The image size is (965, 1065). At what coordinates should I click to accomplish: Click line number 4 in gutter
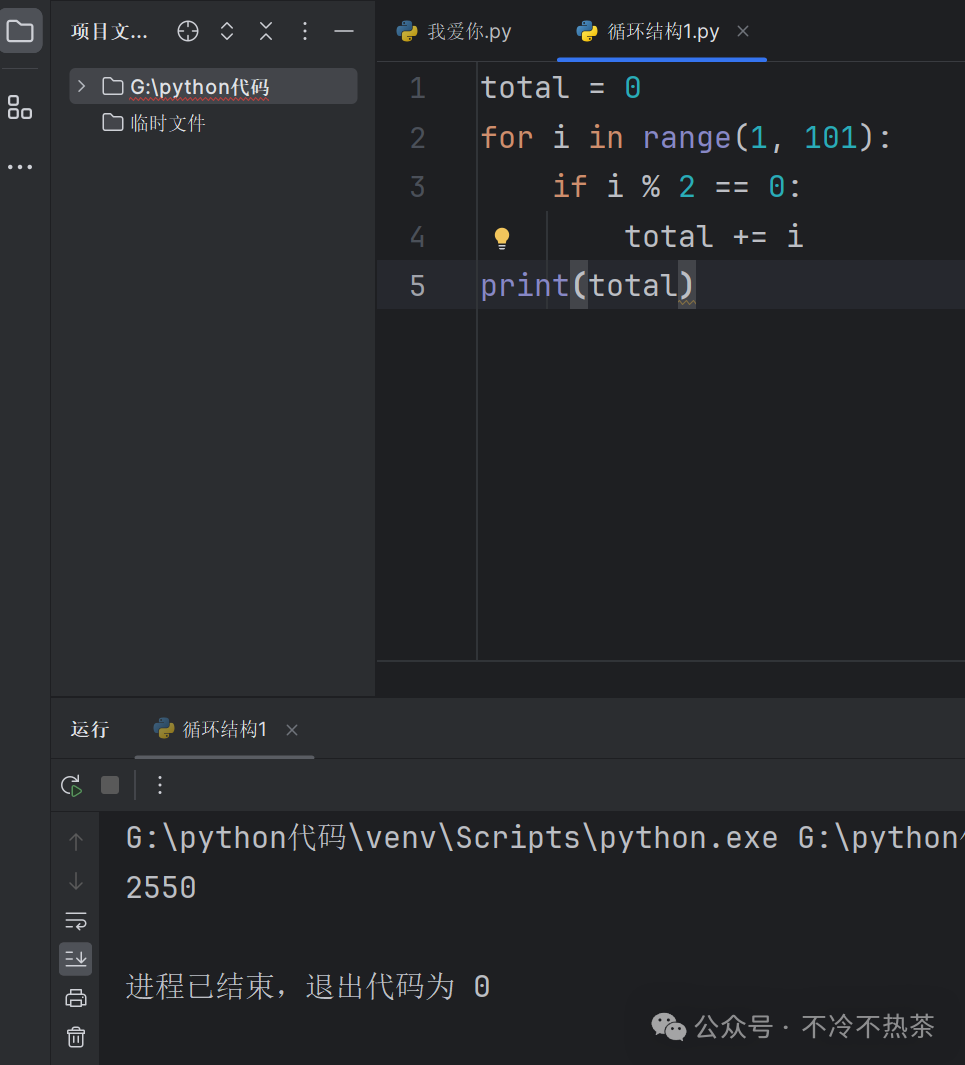pos(418,237)
